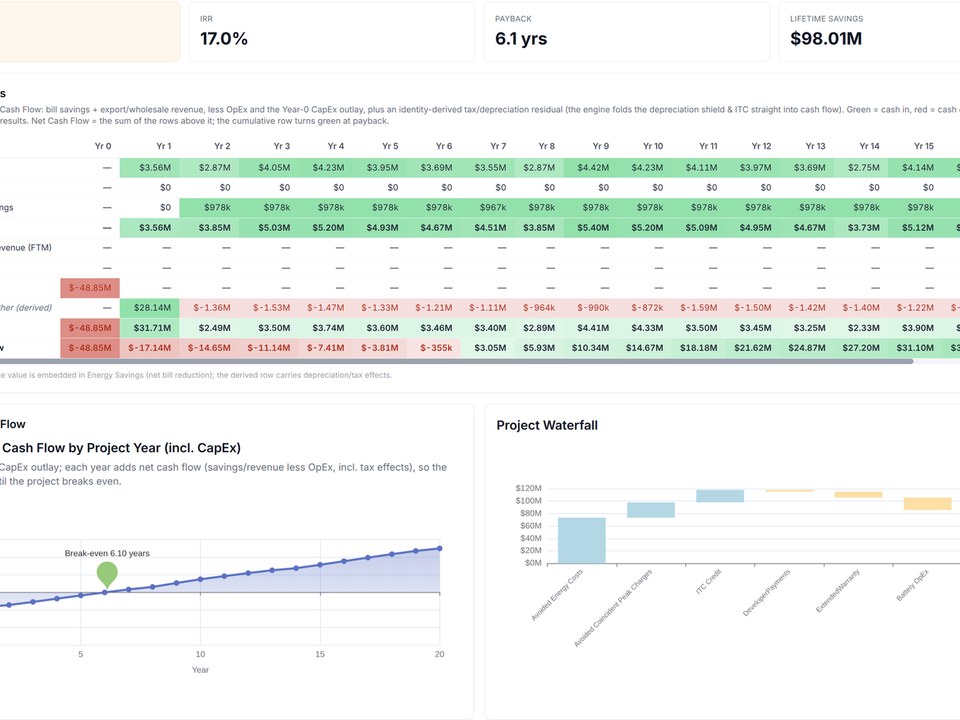Click the Break-even 6.10 years label
960x720 pixels.
coord(107,553)
